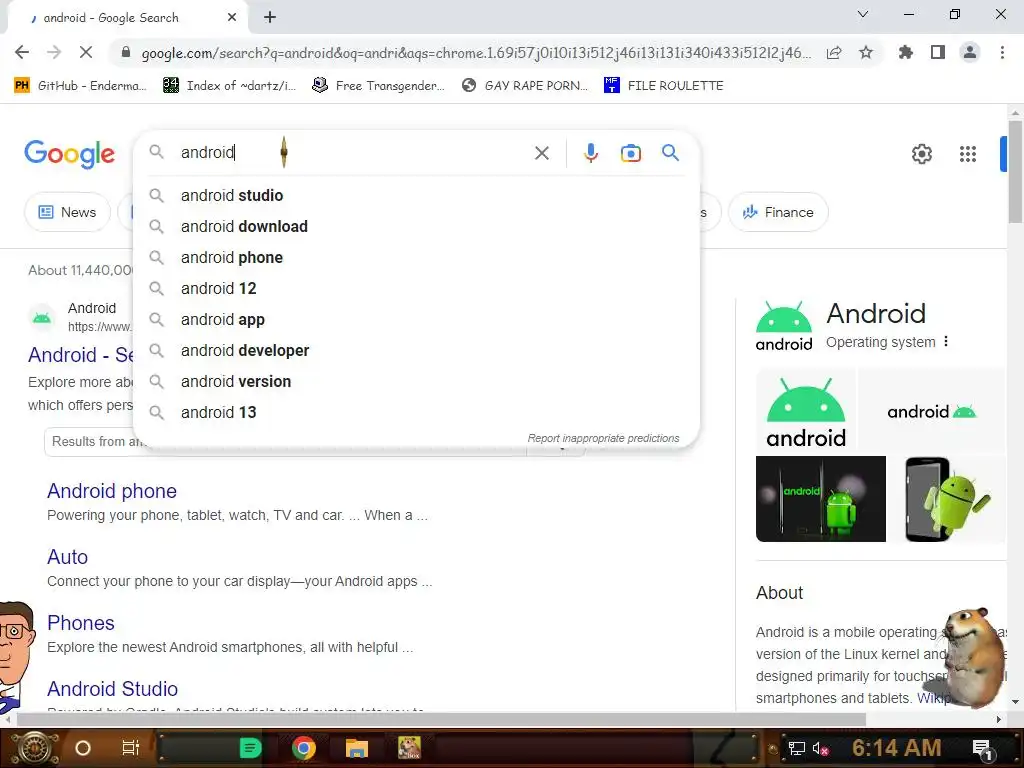Open Index of ~dartz bookmark
Screen dimensions: 1024x768
[x=229, y=86]
